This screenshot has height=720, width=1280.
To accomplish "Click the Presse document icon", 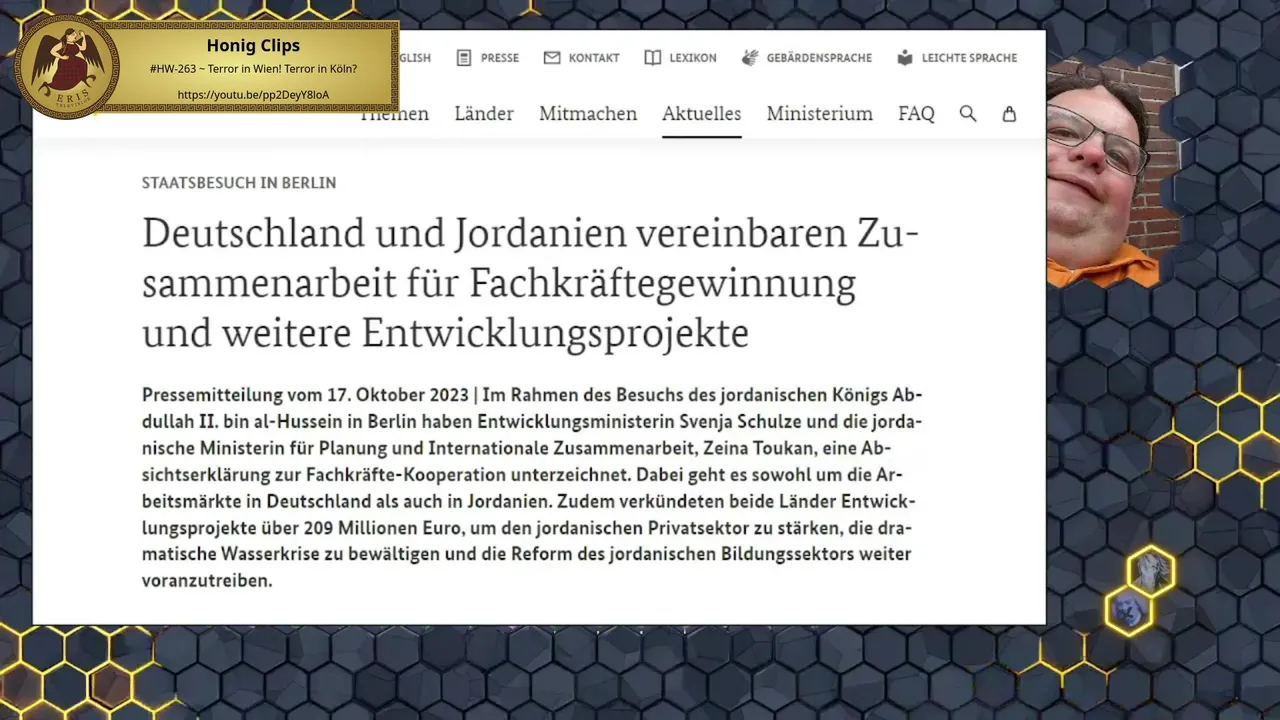I will point(464,58).
